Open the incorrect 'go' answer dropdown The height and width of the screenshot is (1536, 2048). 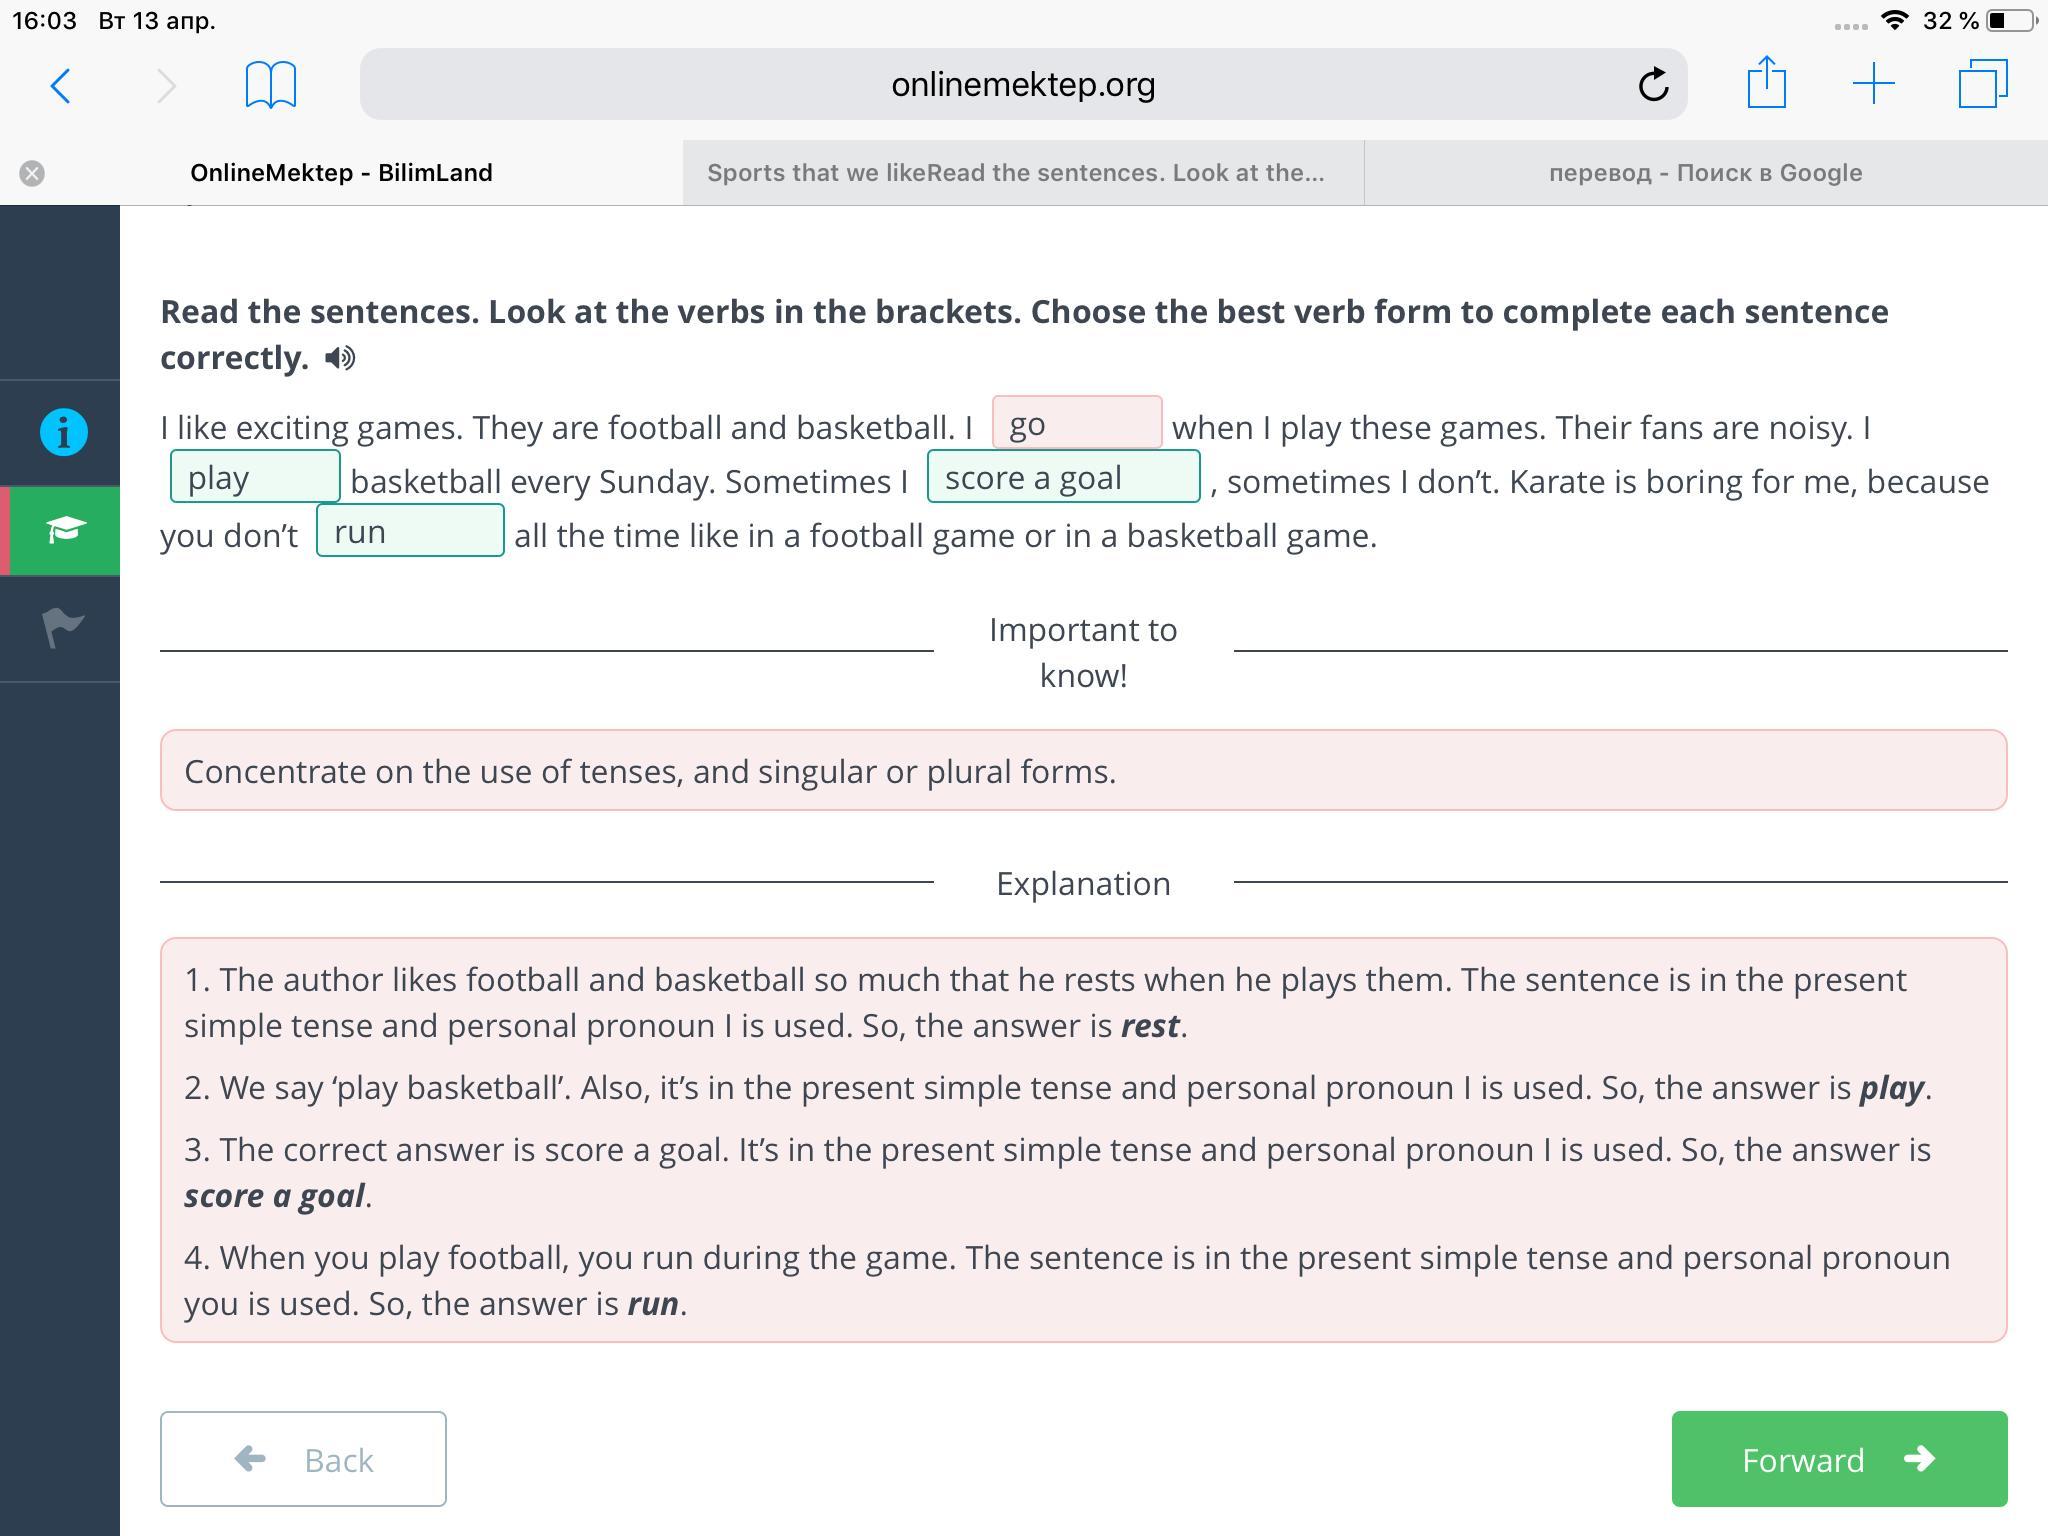[1077, 423]
